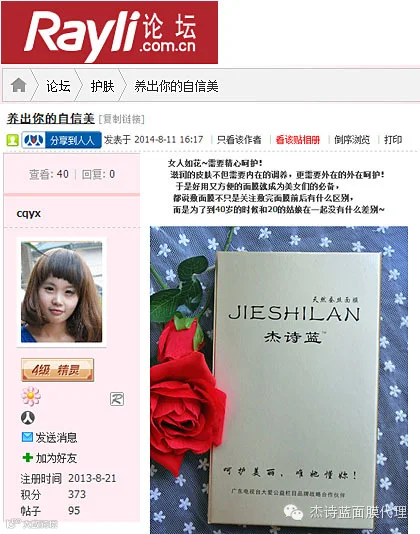Click the envelope send message icon
Image resolution: width=420 pixels, height=534 pixels.
pyautogui.click(x=27, y=437)
